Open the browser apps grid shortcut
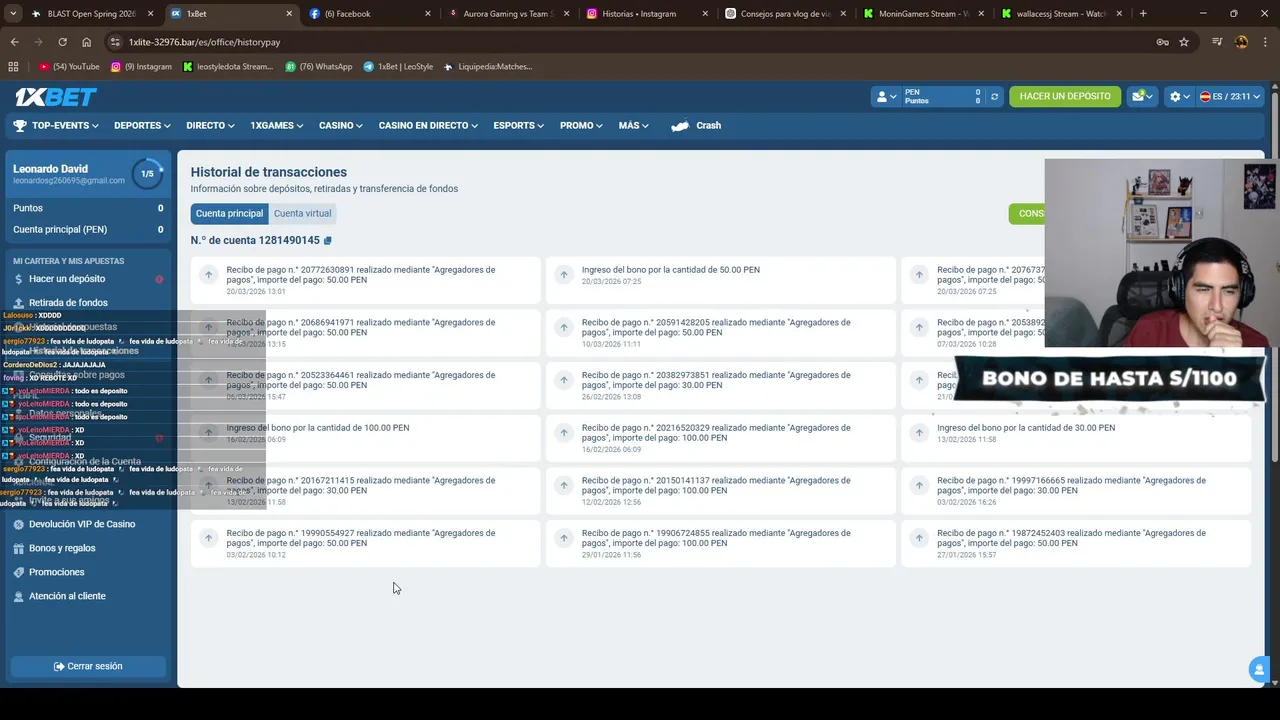 13,67
